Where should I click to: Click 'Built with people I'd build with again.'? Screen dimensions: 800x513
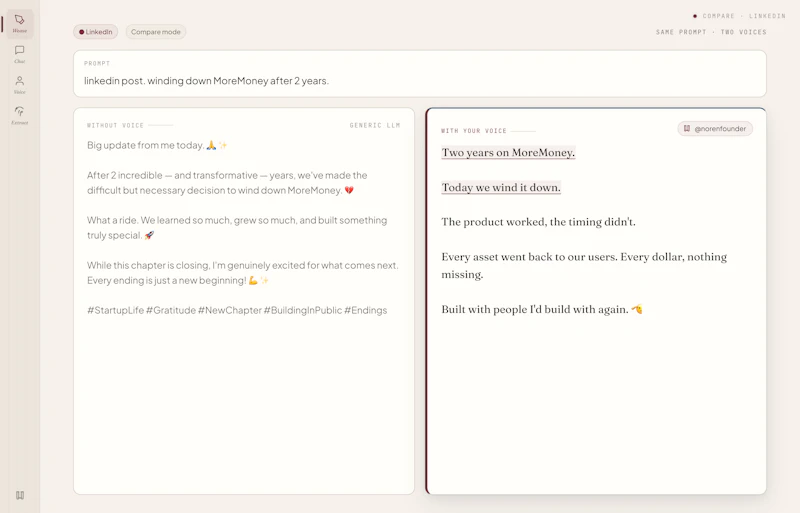pyautogui.click(x=535, y=309)
